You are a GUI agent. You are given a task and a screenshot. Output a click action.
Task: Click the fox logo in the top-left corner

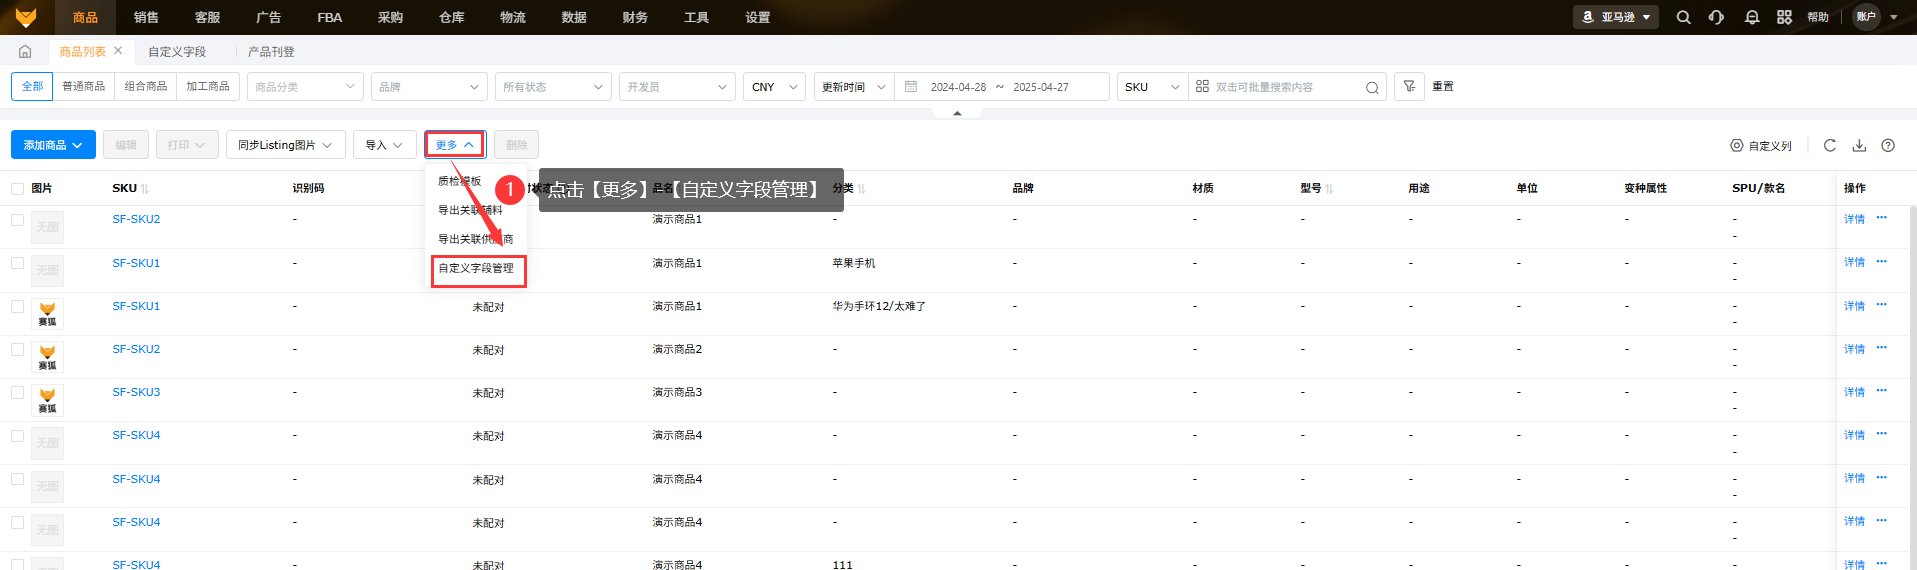coord(25,17)
